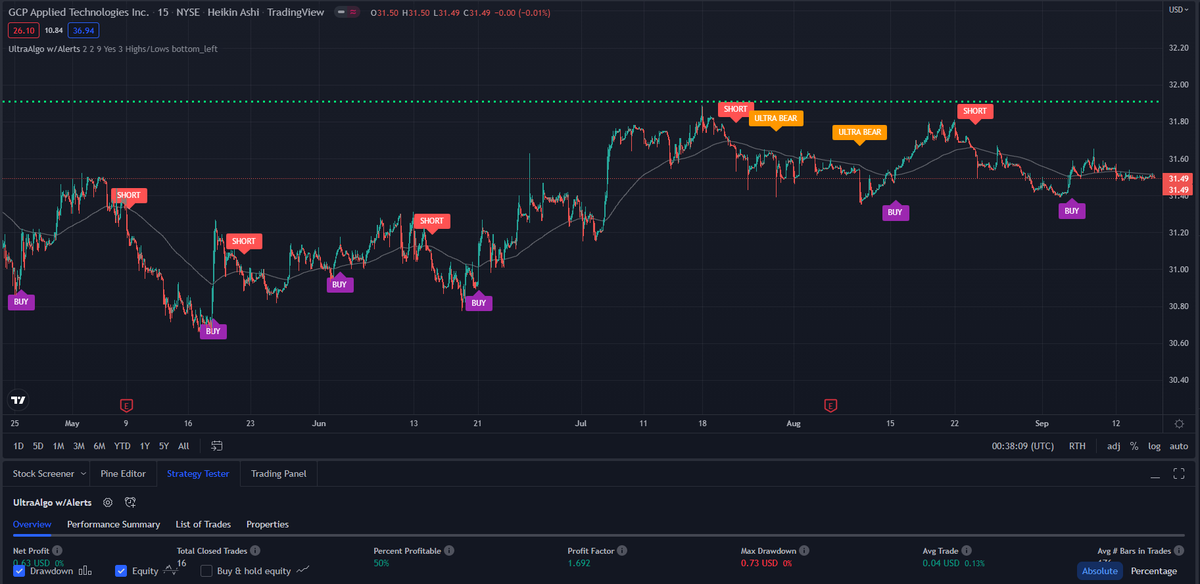
Task: Toggle the Drawdown checkbox
Action: click(x=19, y=571)
